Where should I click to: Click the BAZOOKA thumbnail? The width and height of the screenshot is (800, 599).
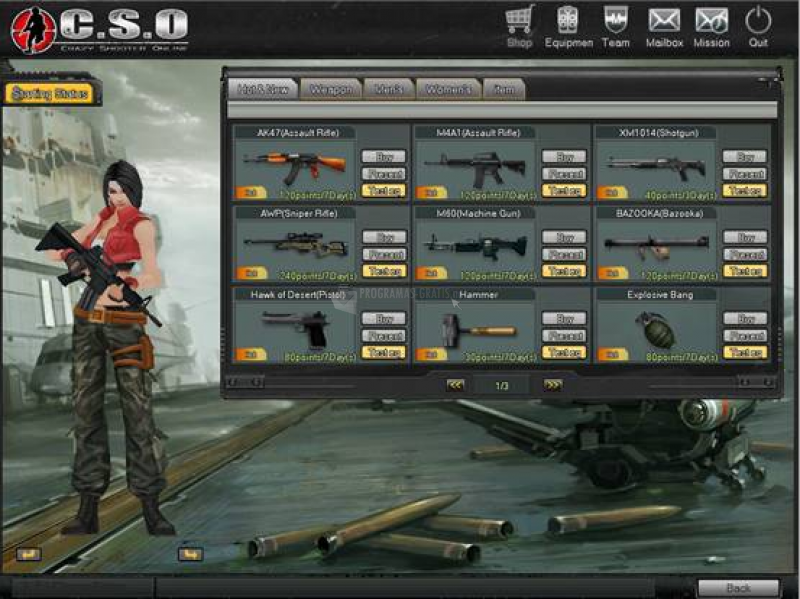tap(656, 247)
